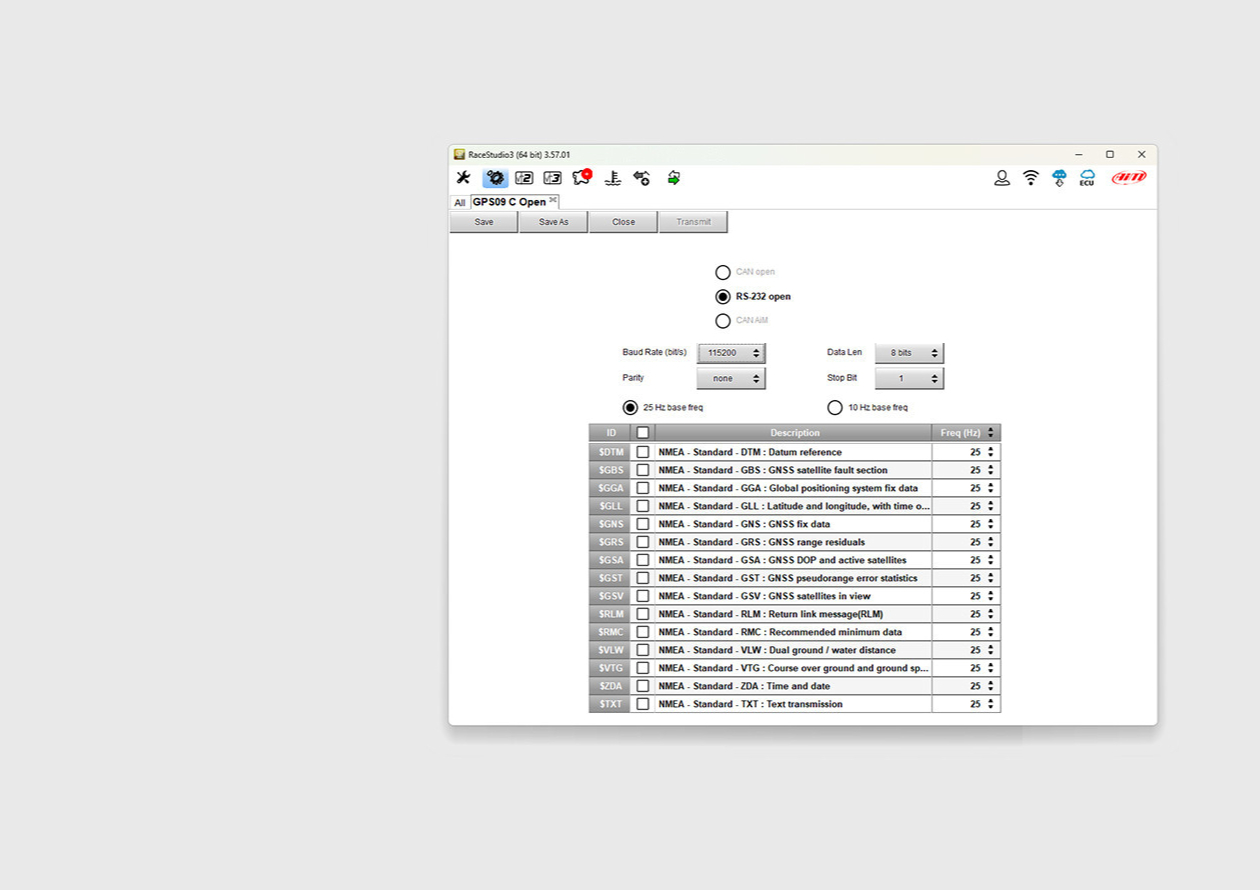Enable the $GRS range residuals checkbox
Screen dimensions: 1260x890
[x=643, y=542]
